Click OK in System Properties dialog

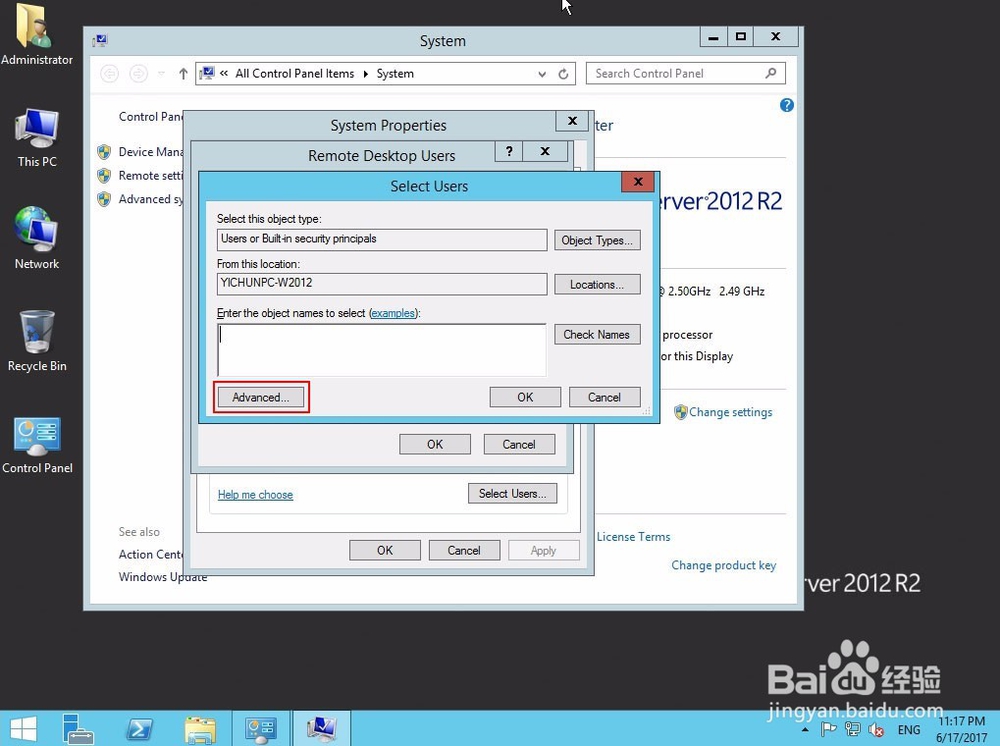(x=385, y=550)
